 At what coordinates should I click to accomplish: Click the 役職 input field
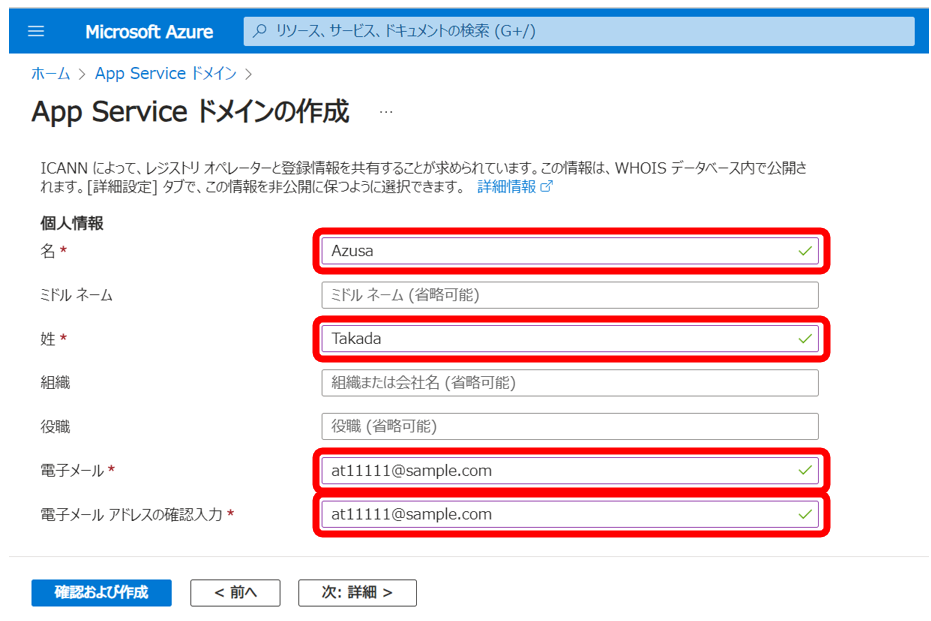[x=569, y=427]
